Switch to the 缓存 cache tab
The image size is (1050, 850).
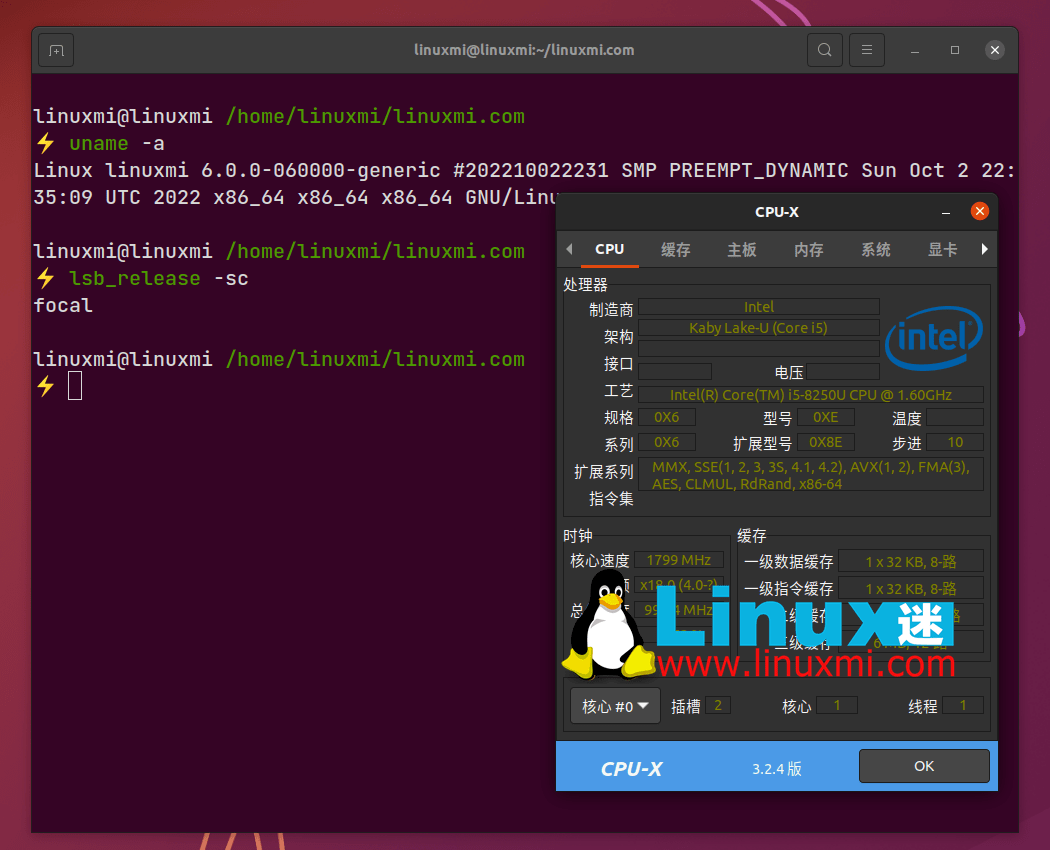(x=675, y=249)
